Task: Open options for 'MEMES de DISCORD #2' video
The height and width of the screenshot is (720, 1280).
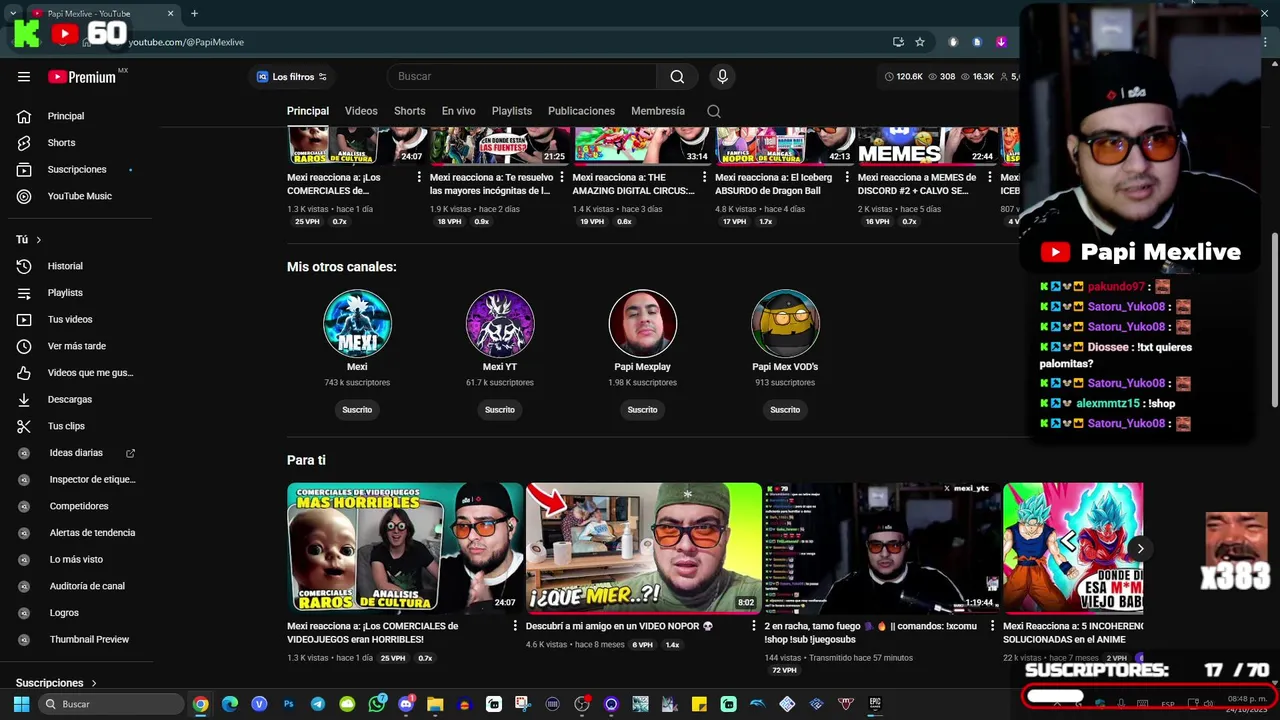Action: click(x=990, y=177)
